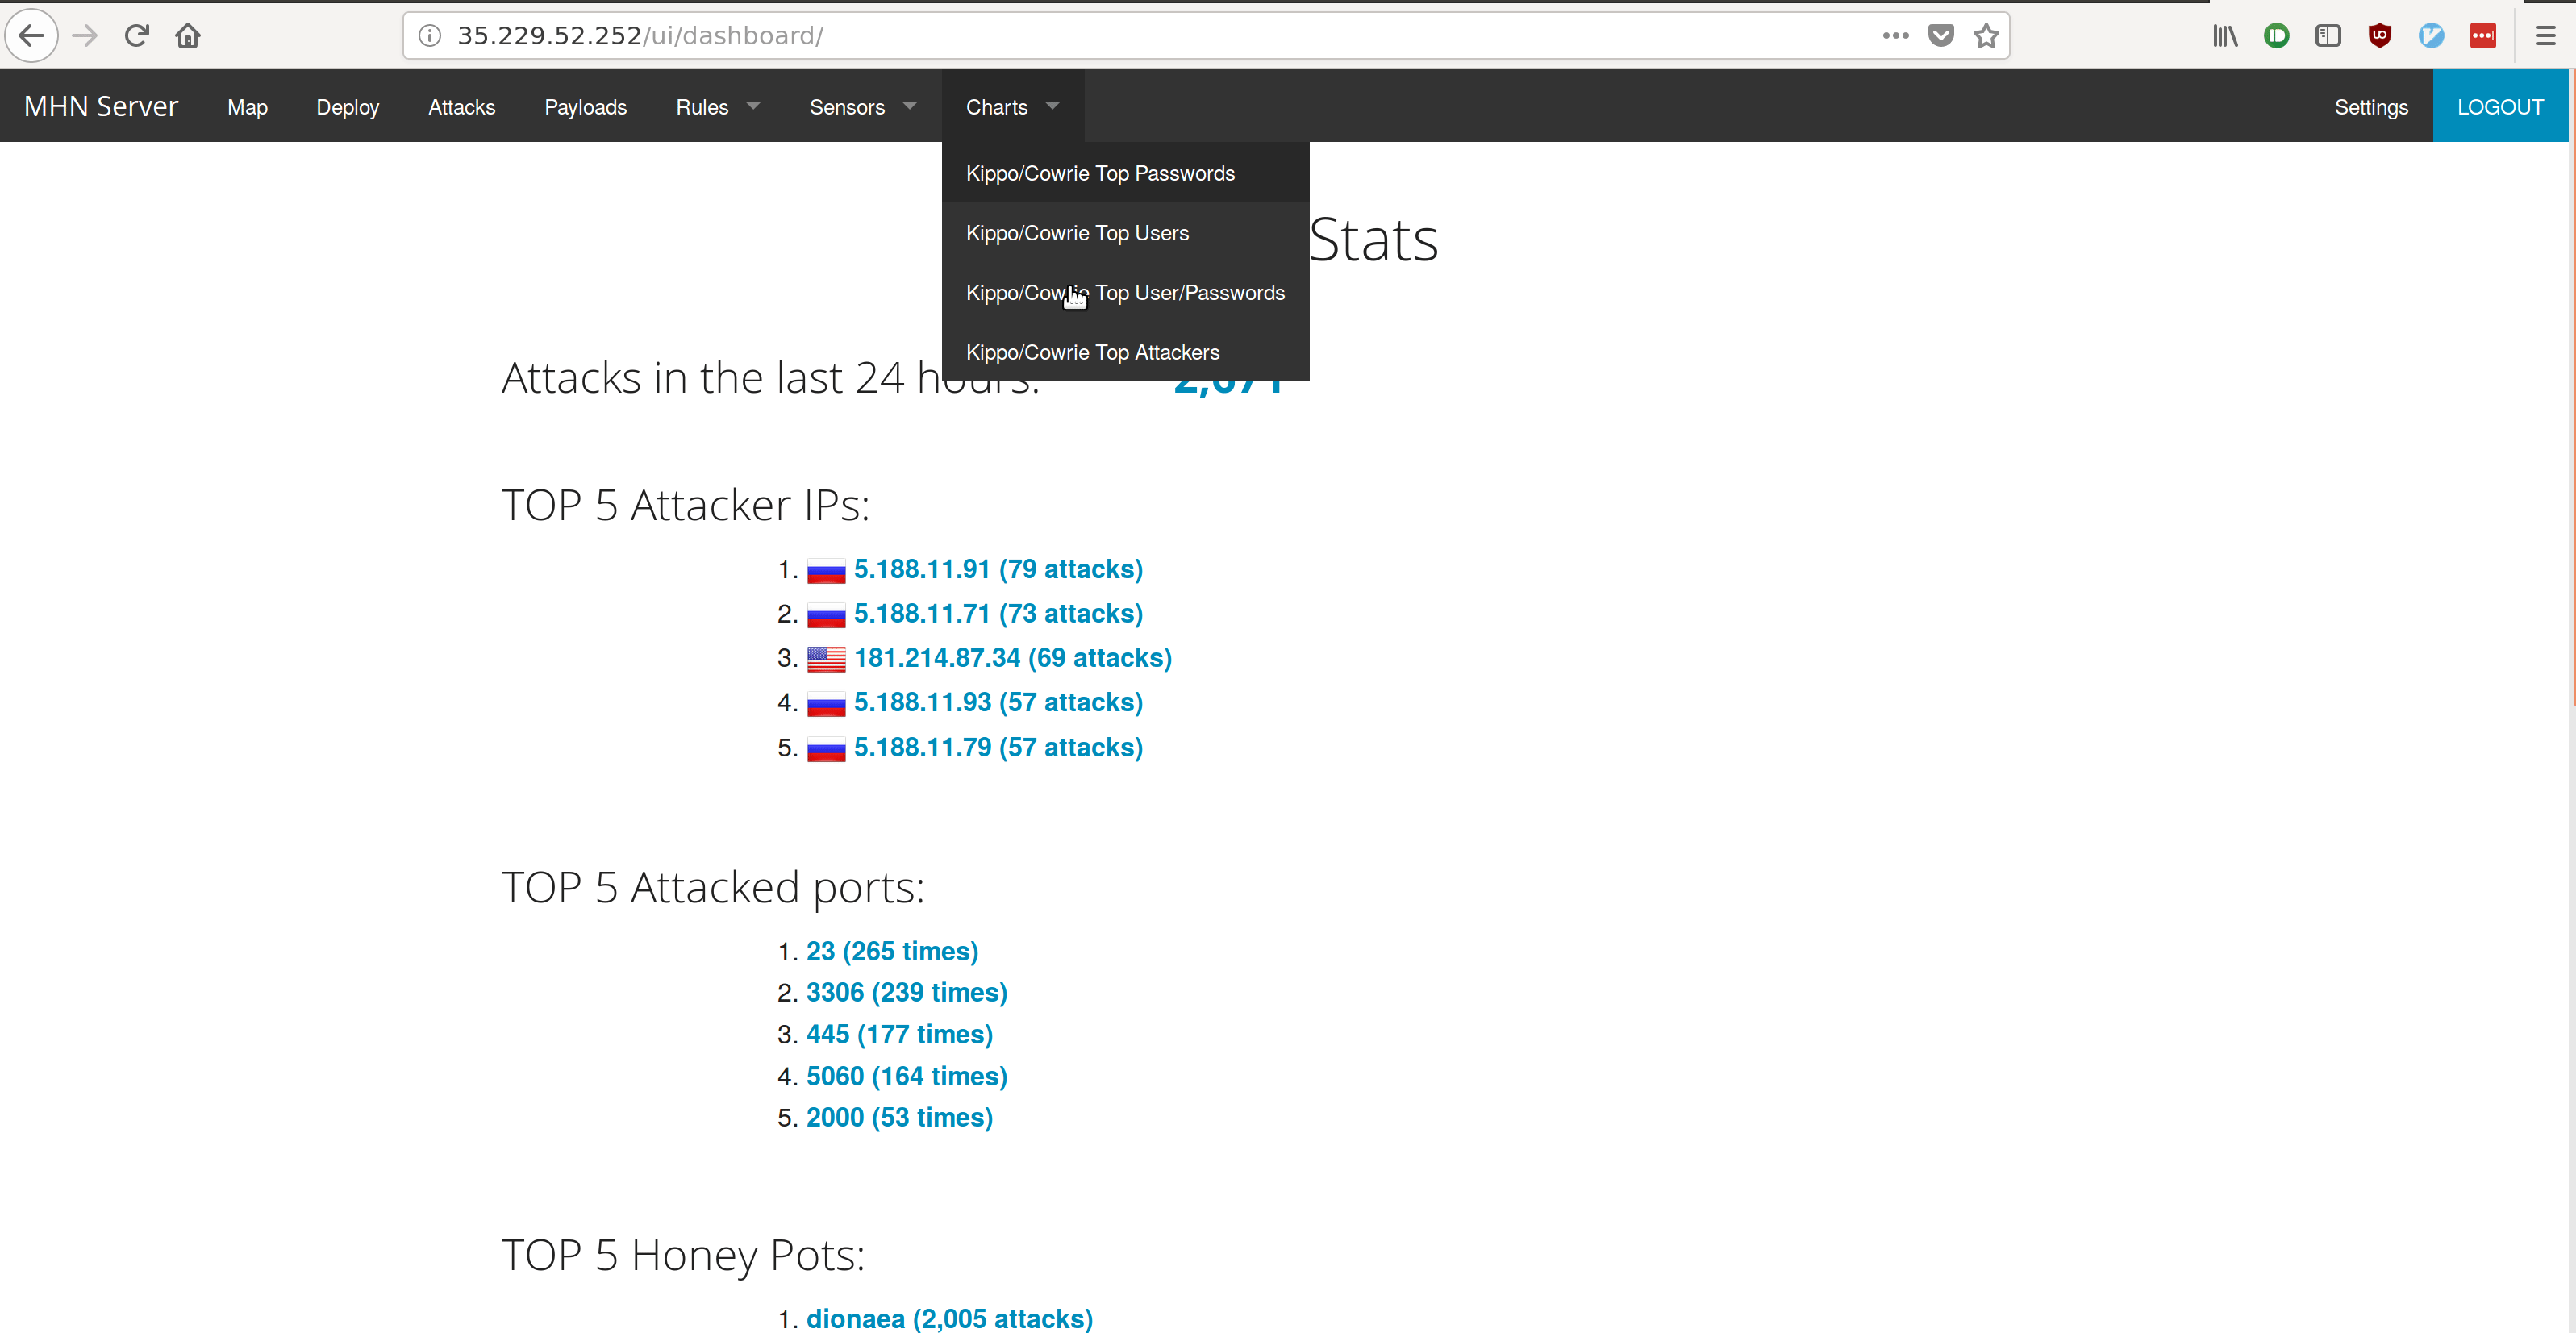This screenshot has width=2576, height=1333.
Task: View site information icon in address bar
Action: [430, 36]
